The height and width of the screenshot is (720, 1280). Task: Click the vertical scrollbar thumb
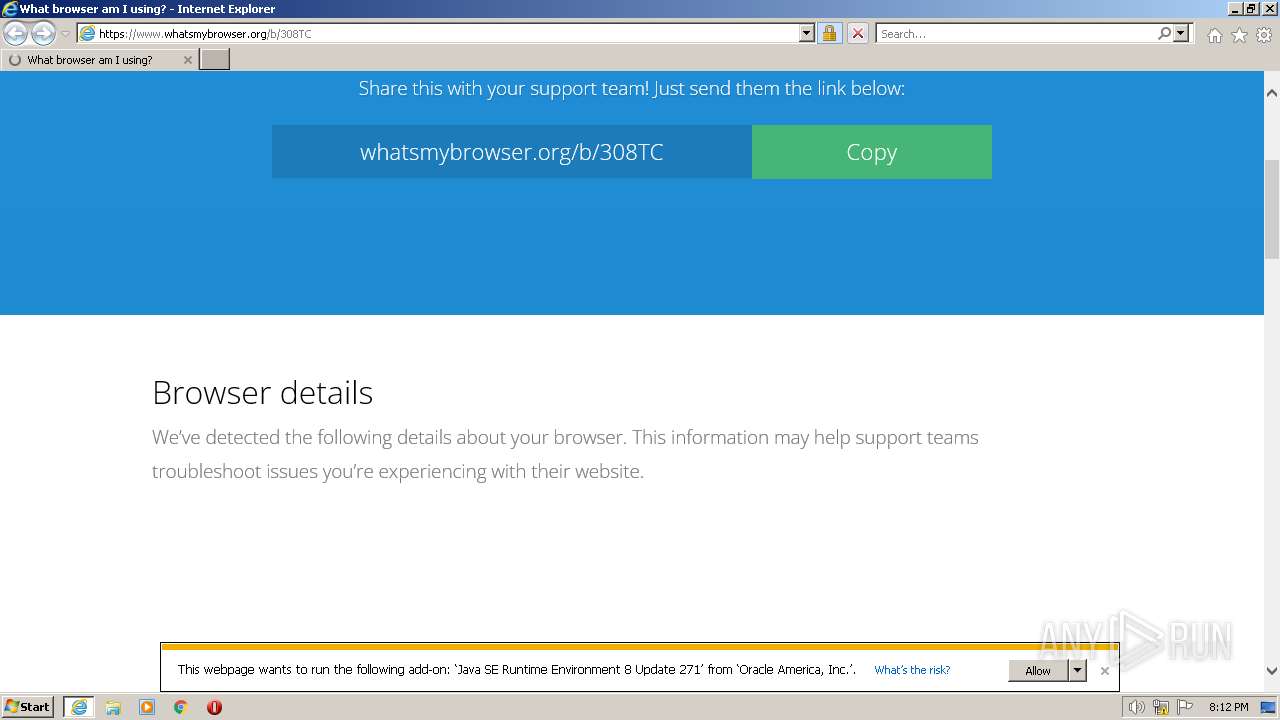click(1272, 209)
